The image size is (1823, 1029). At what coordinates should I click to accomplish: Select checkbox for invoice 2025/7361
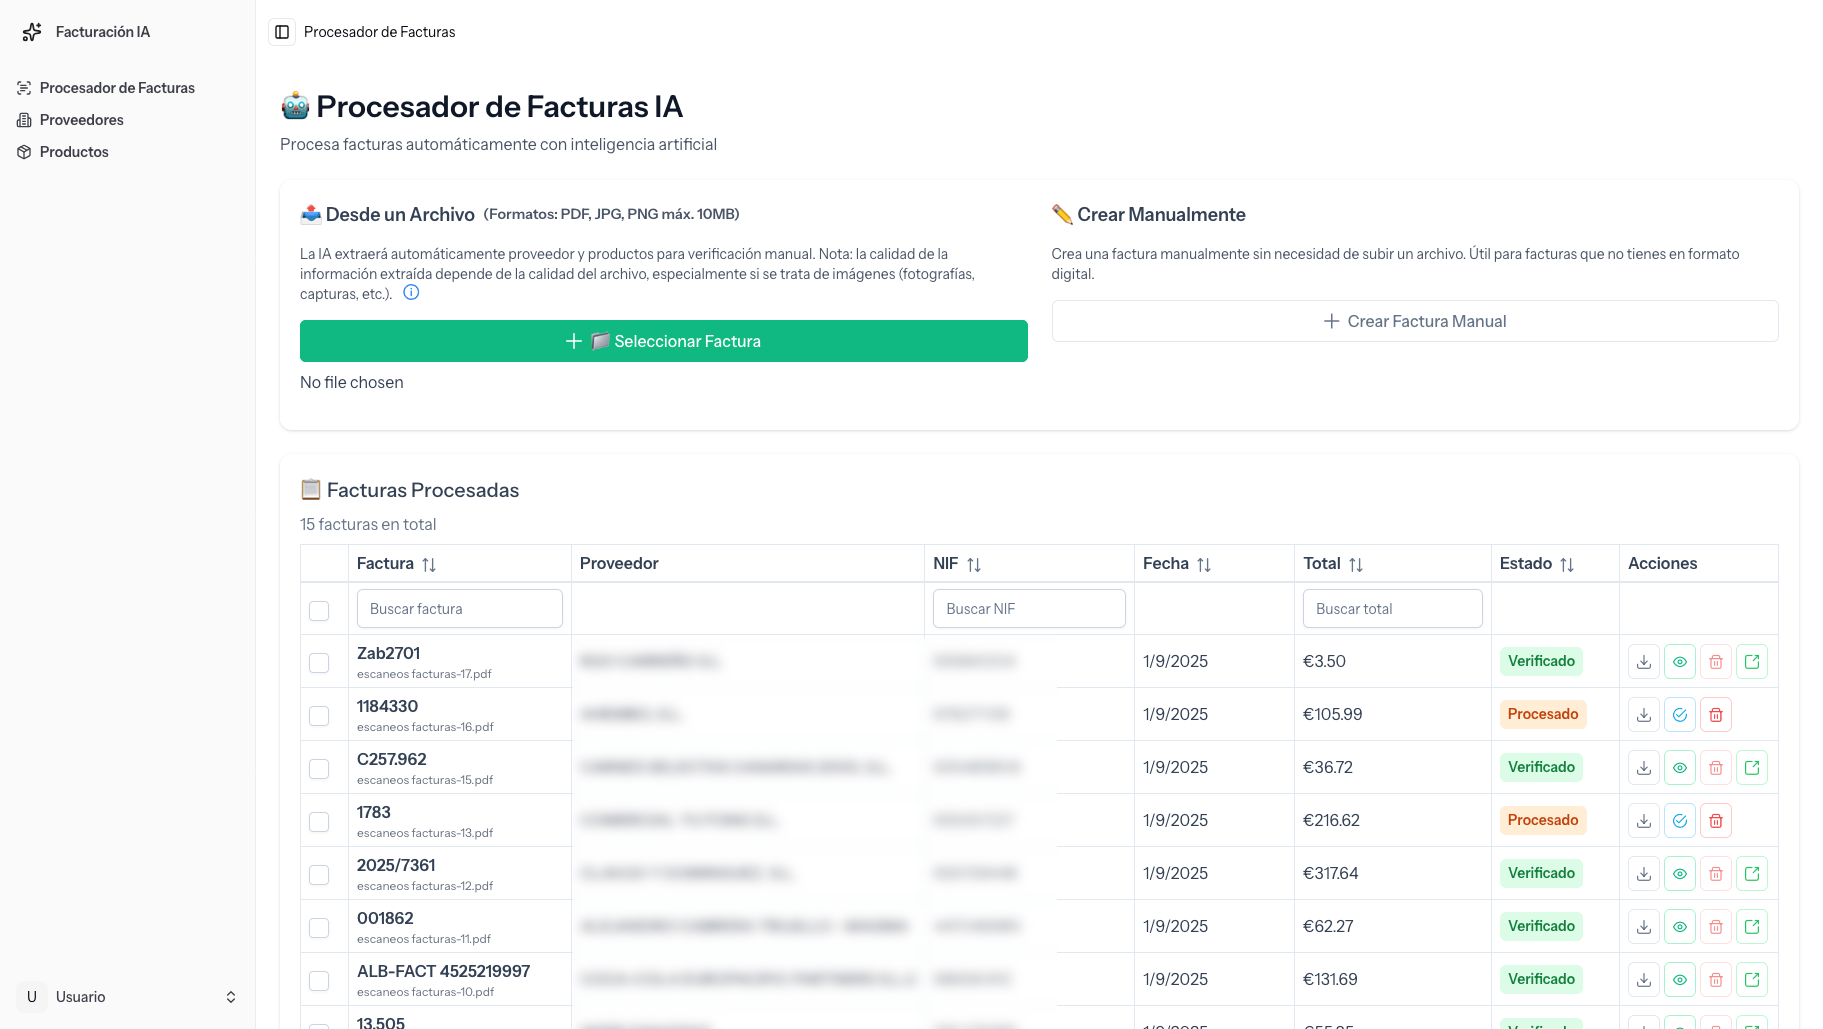tap(319, 875)
